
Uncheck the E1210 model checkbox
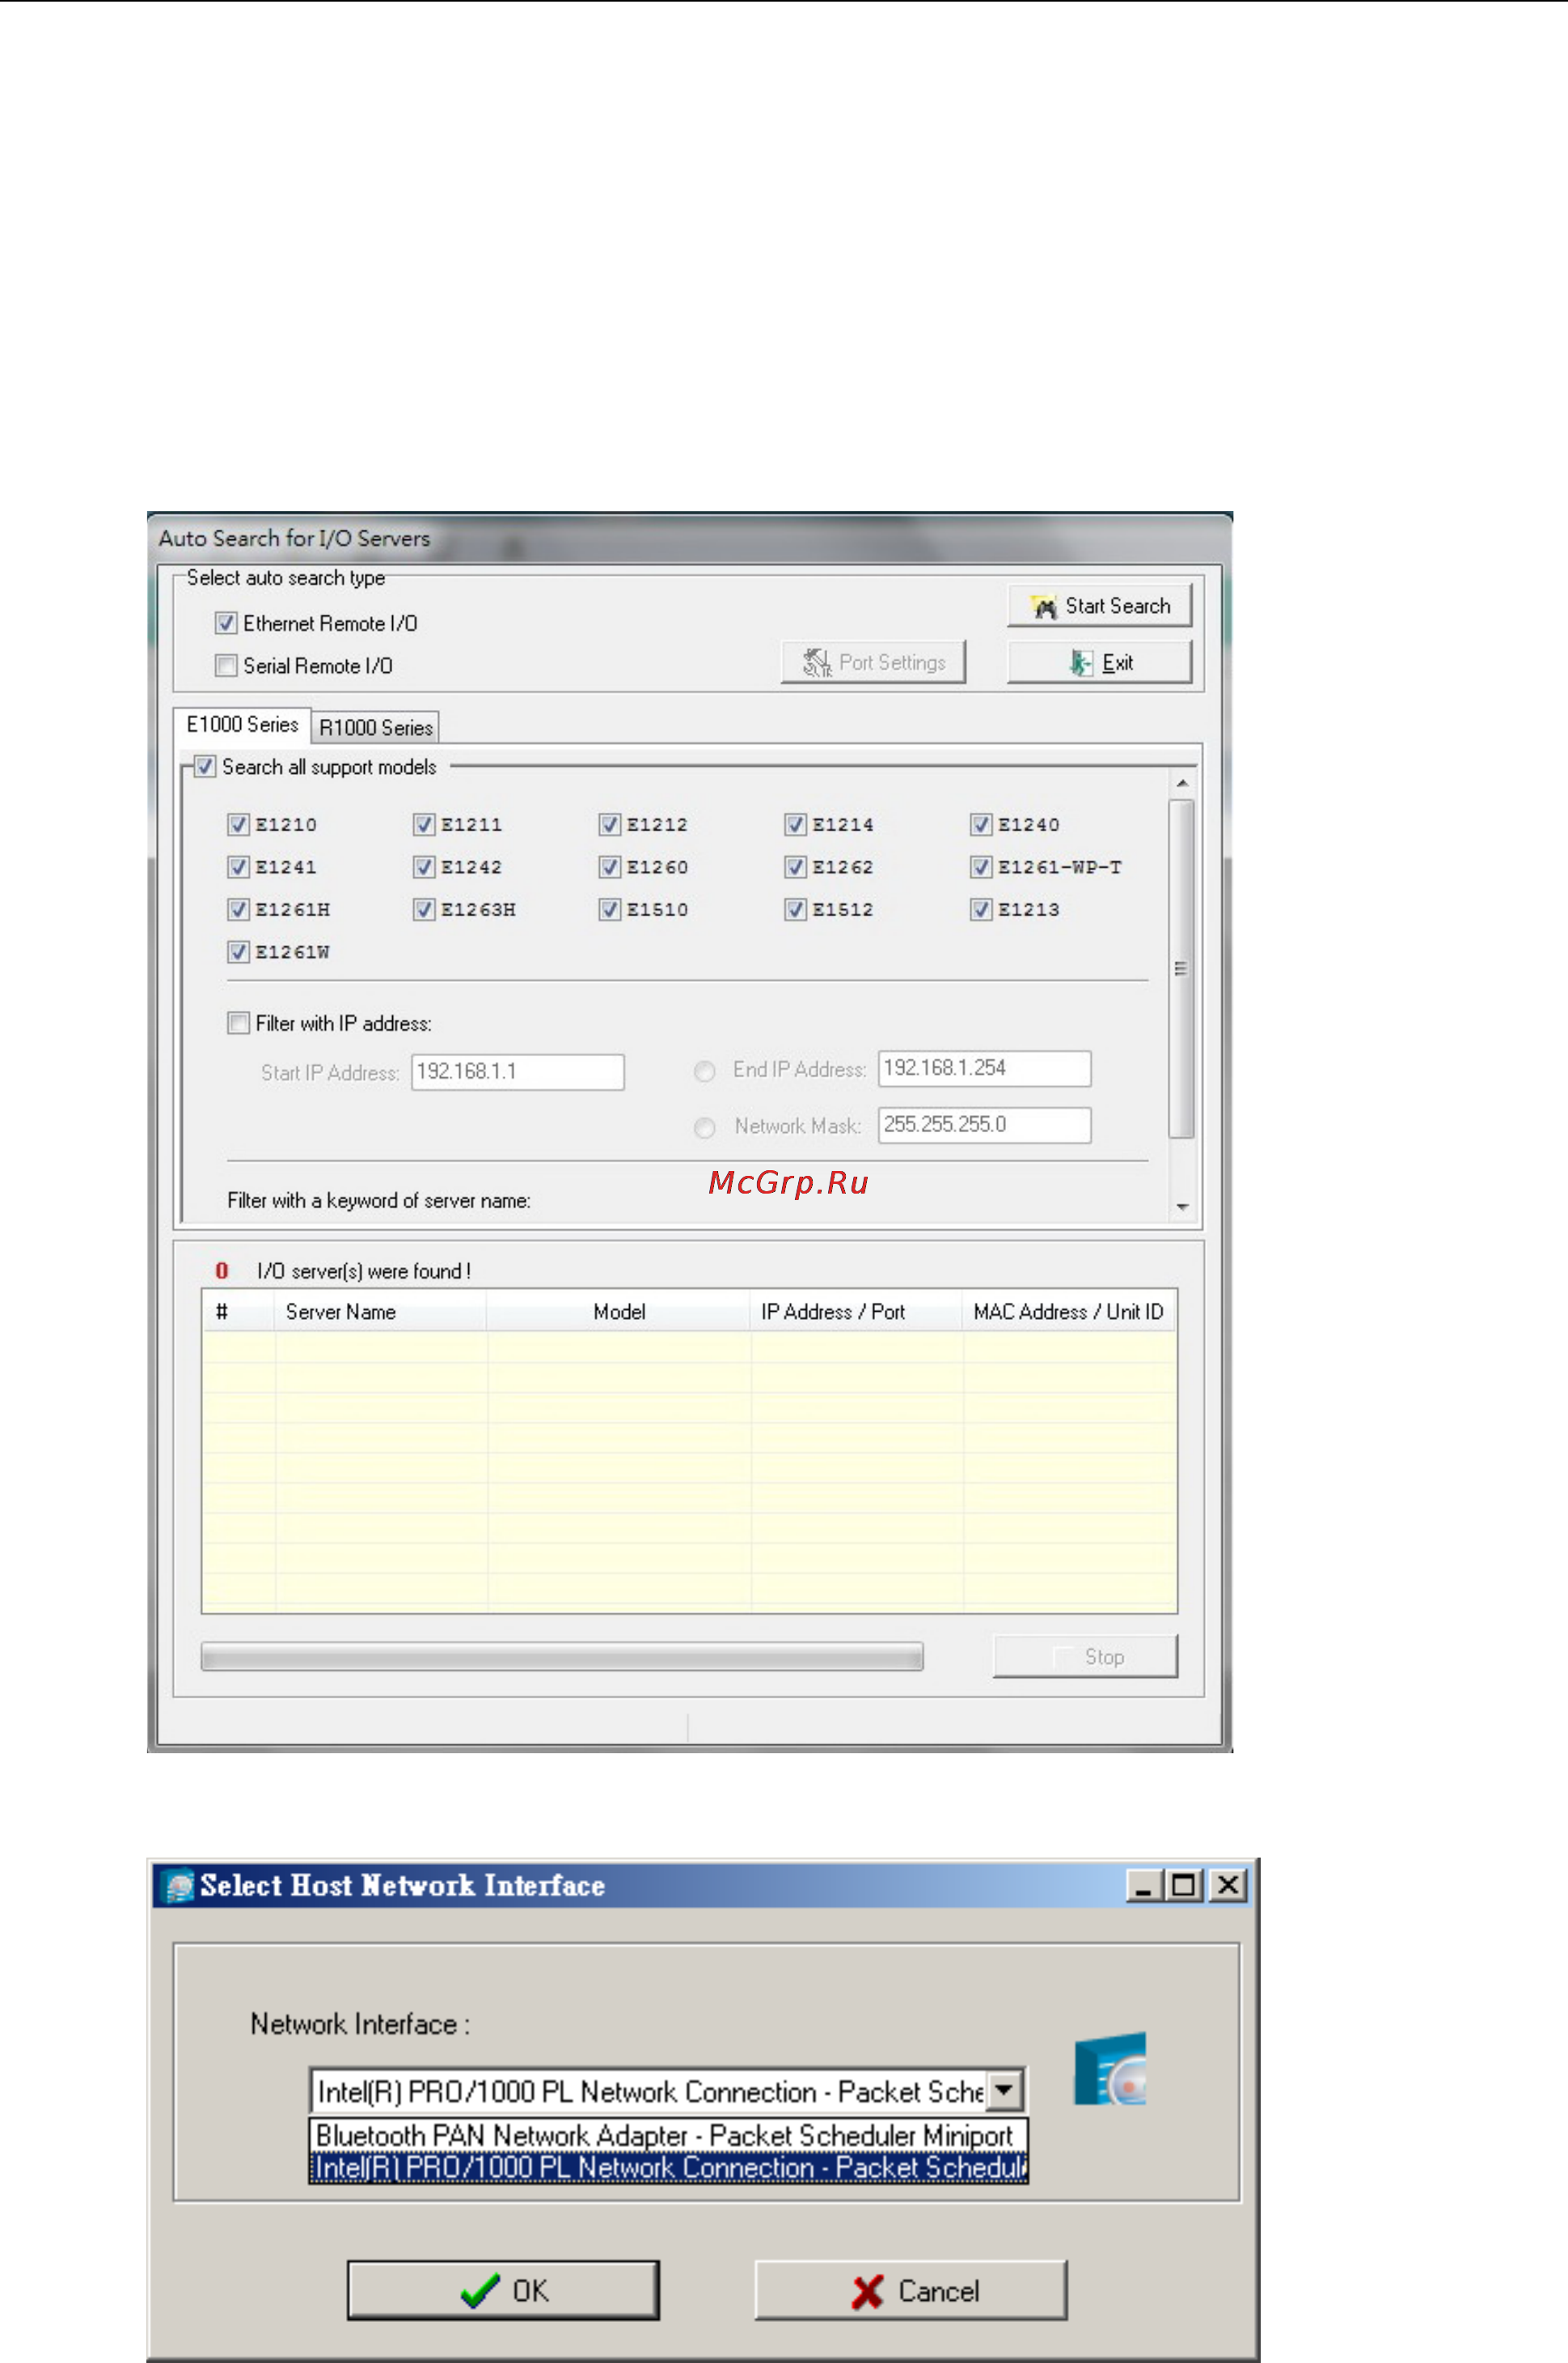[x=238, y=824]
